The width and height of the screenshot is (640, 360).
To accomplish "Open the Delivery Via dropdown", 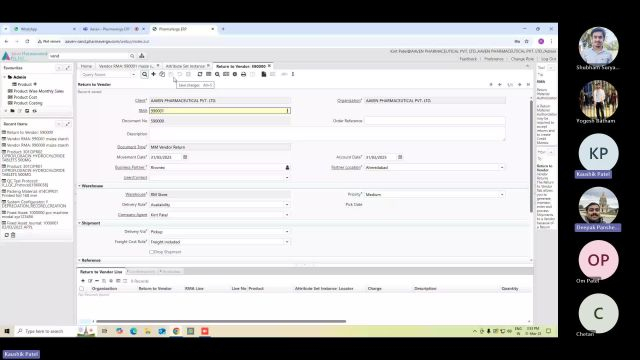I will click(x=287, y=232).
